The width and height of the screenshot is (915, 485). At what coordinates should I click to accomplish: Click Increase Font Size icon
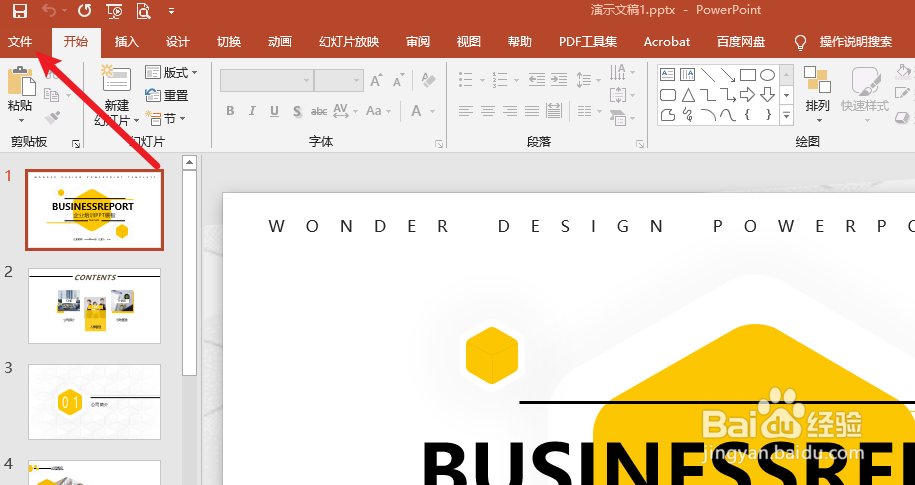tap(376, 80)
